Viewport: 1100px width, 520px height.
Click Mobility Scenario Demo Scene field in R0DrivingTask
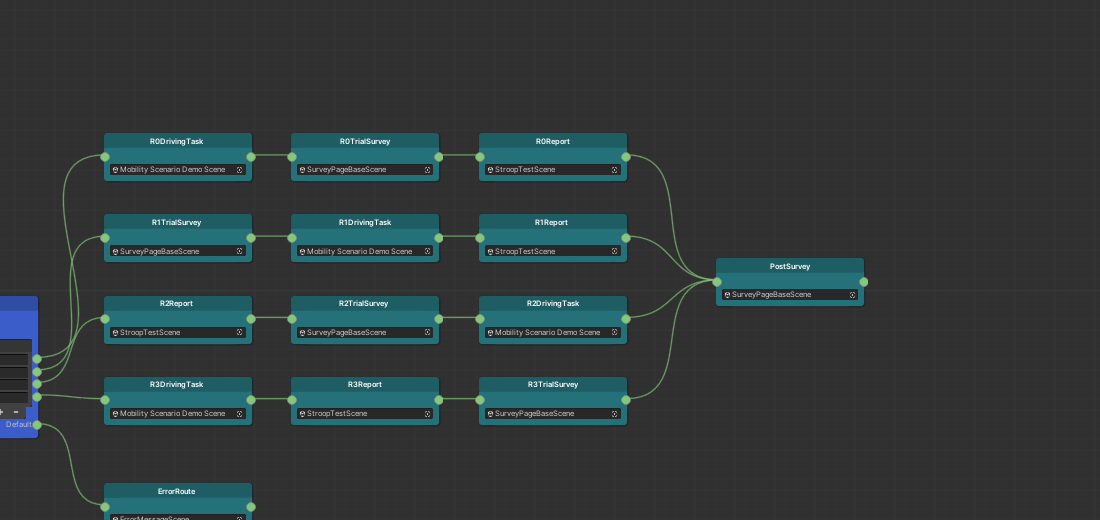pyautogui.click(x=177, y=170)
